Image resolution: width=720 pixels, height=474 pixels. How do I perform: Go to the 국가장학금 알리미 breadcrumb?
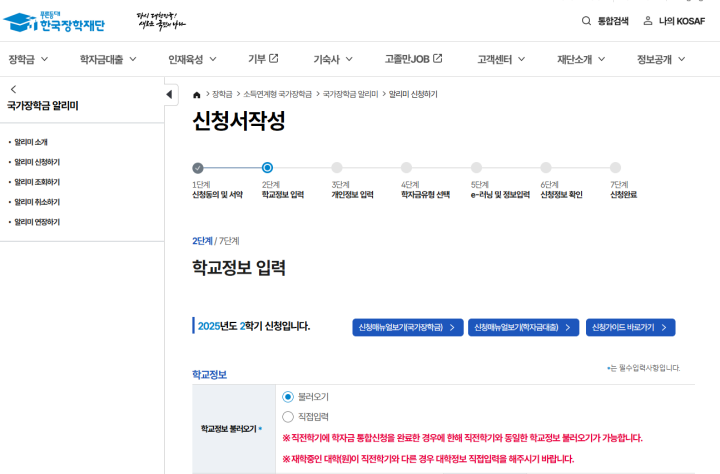pos(350,94)
